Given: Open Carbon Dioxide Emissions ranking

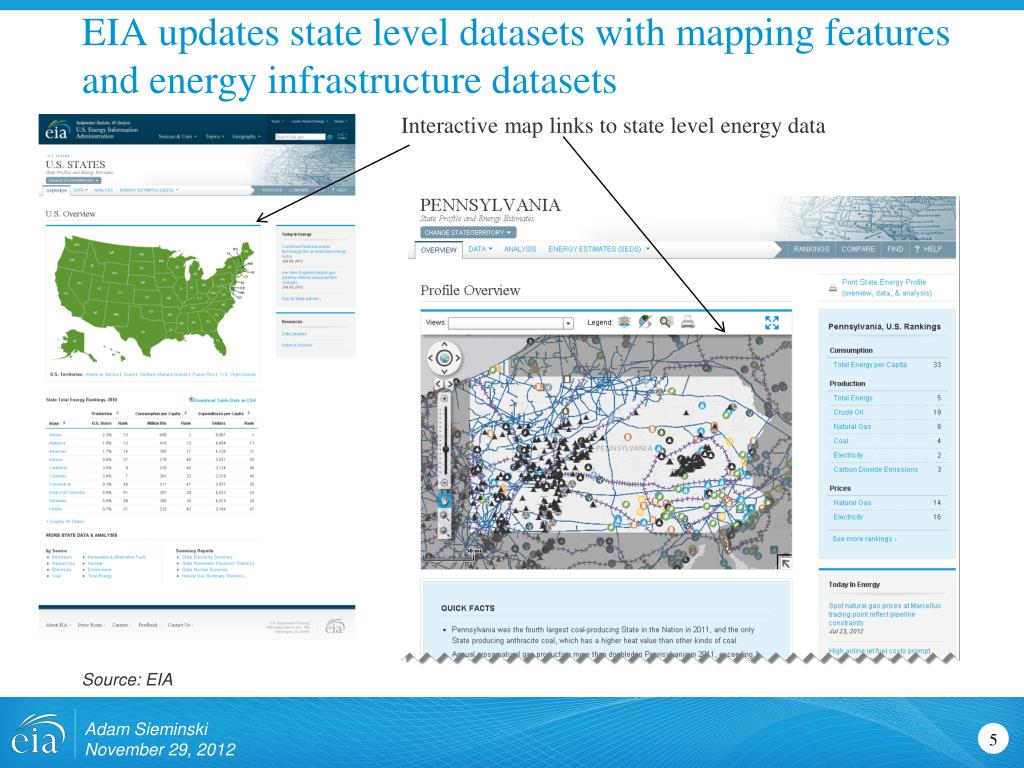Looking at the screenshot, I should tap(875, 469).
